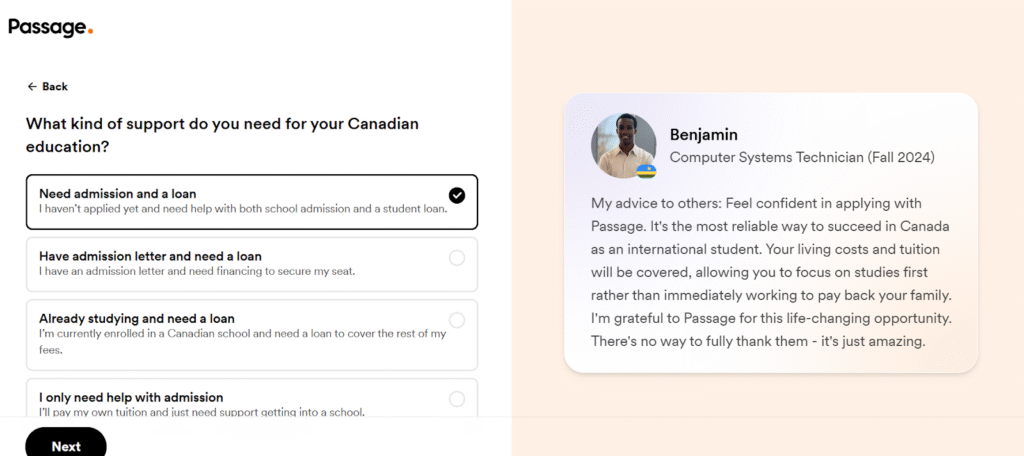The height and width of the screenshot is (456, 1024).
Task: Click the testimonial paragraph text
Action: pyautogui.click(x=771, y=272)
